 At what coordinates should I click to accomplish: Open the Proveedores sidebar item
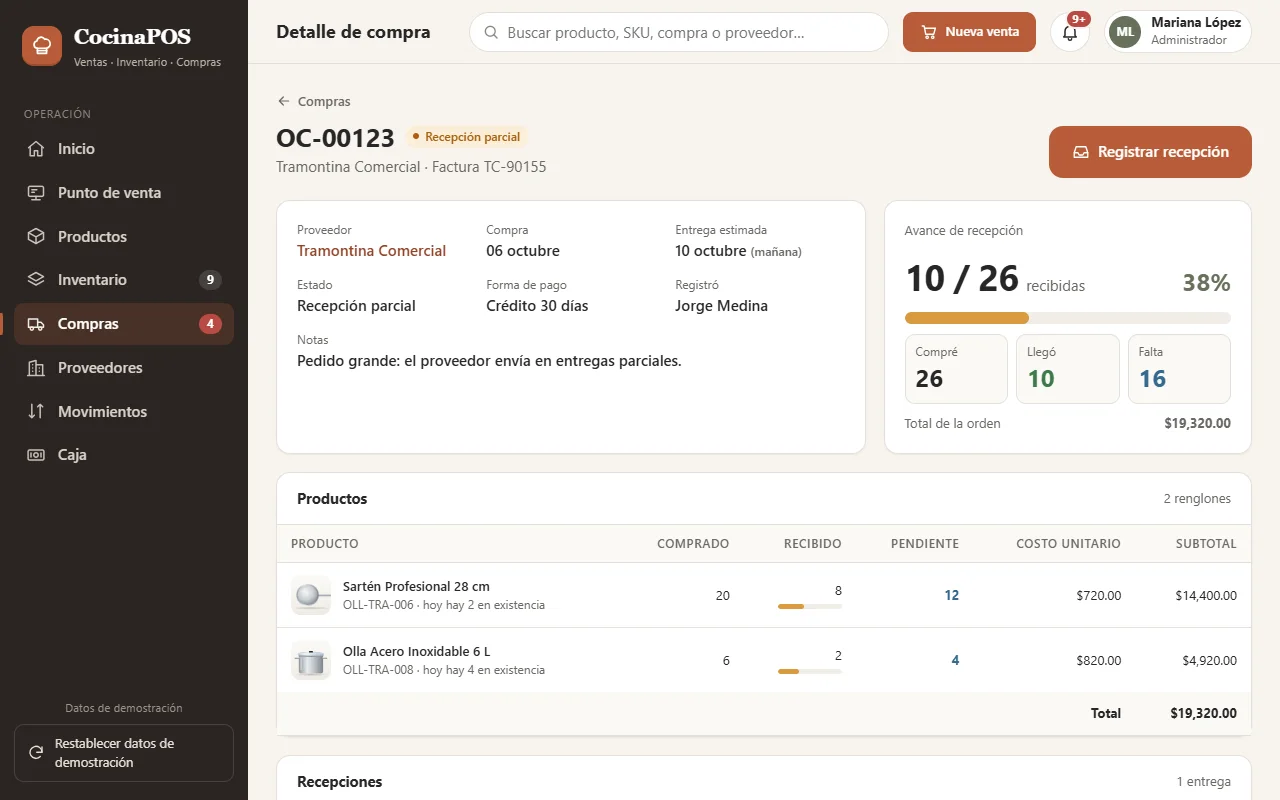(x=124, y=368)
